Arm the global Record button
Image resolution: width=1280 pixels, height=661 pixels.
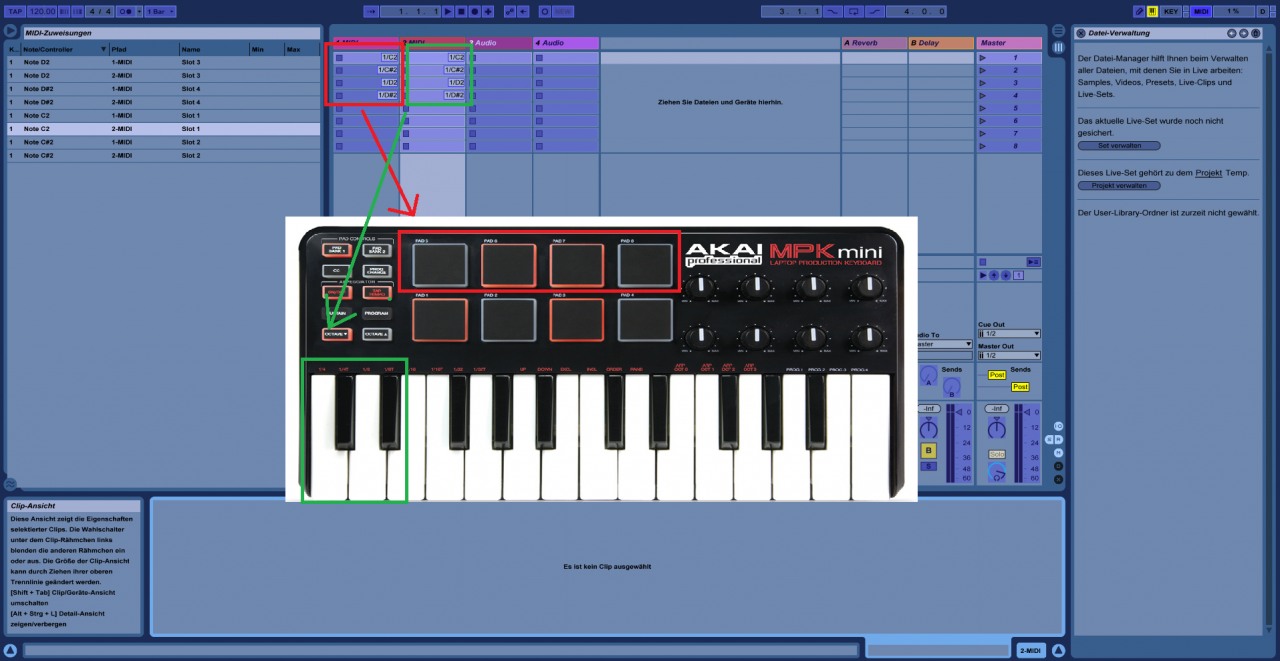(475, 11)
